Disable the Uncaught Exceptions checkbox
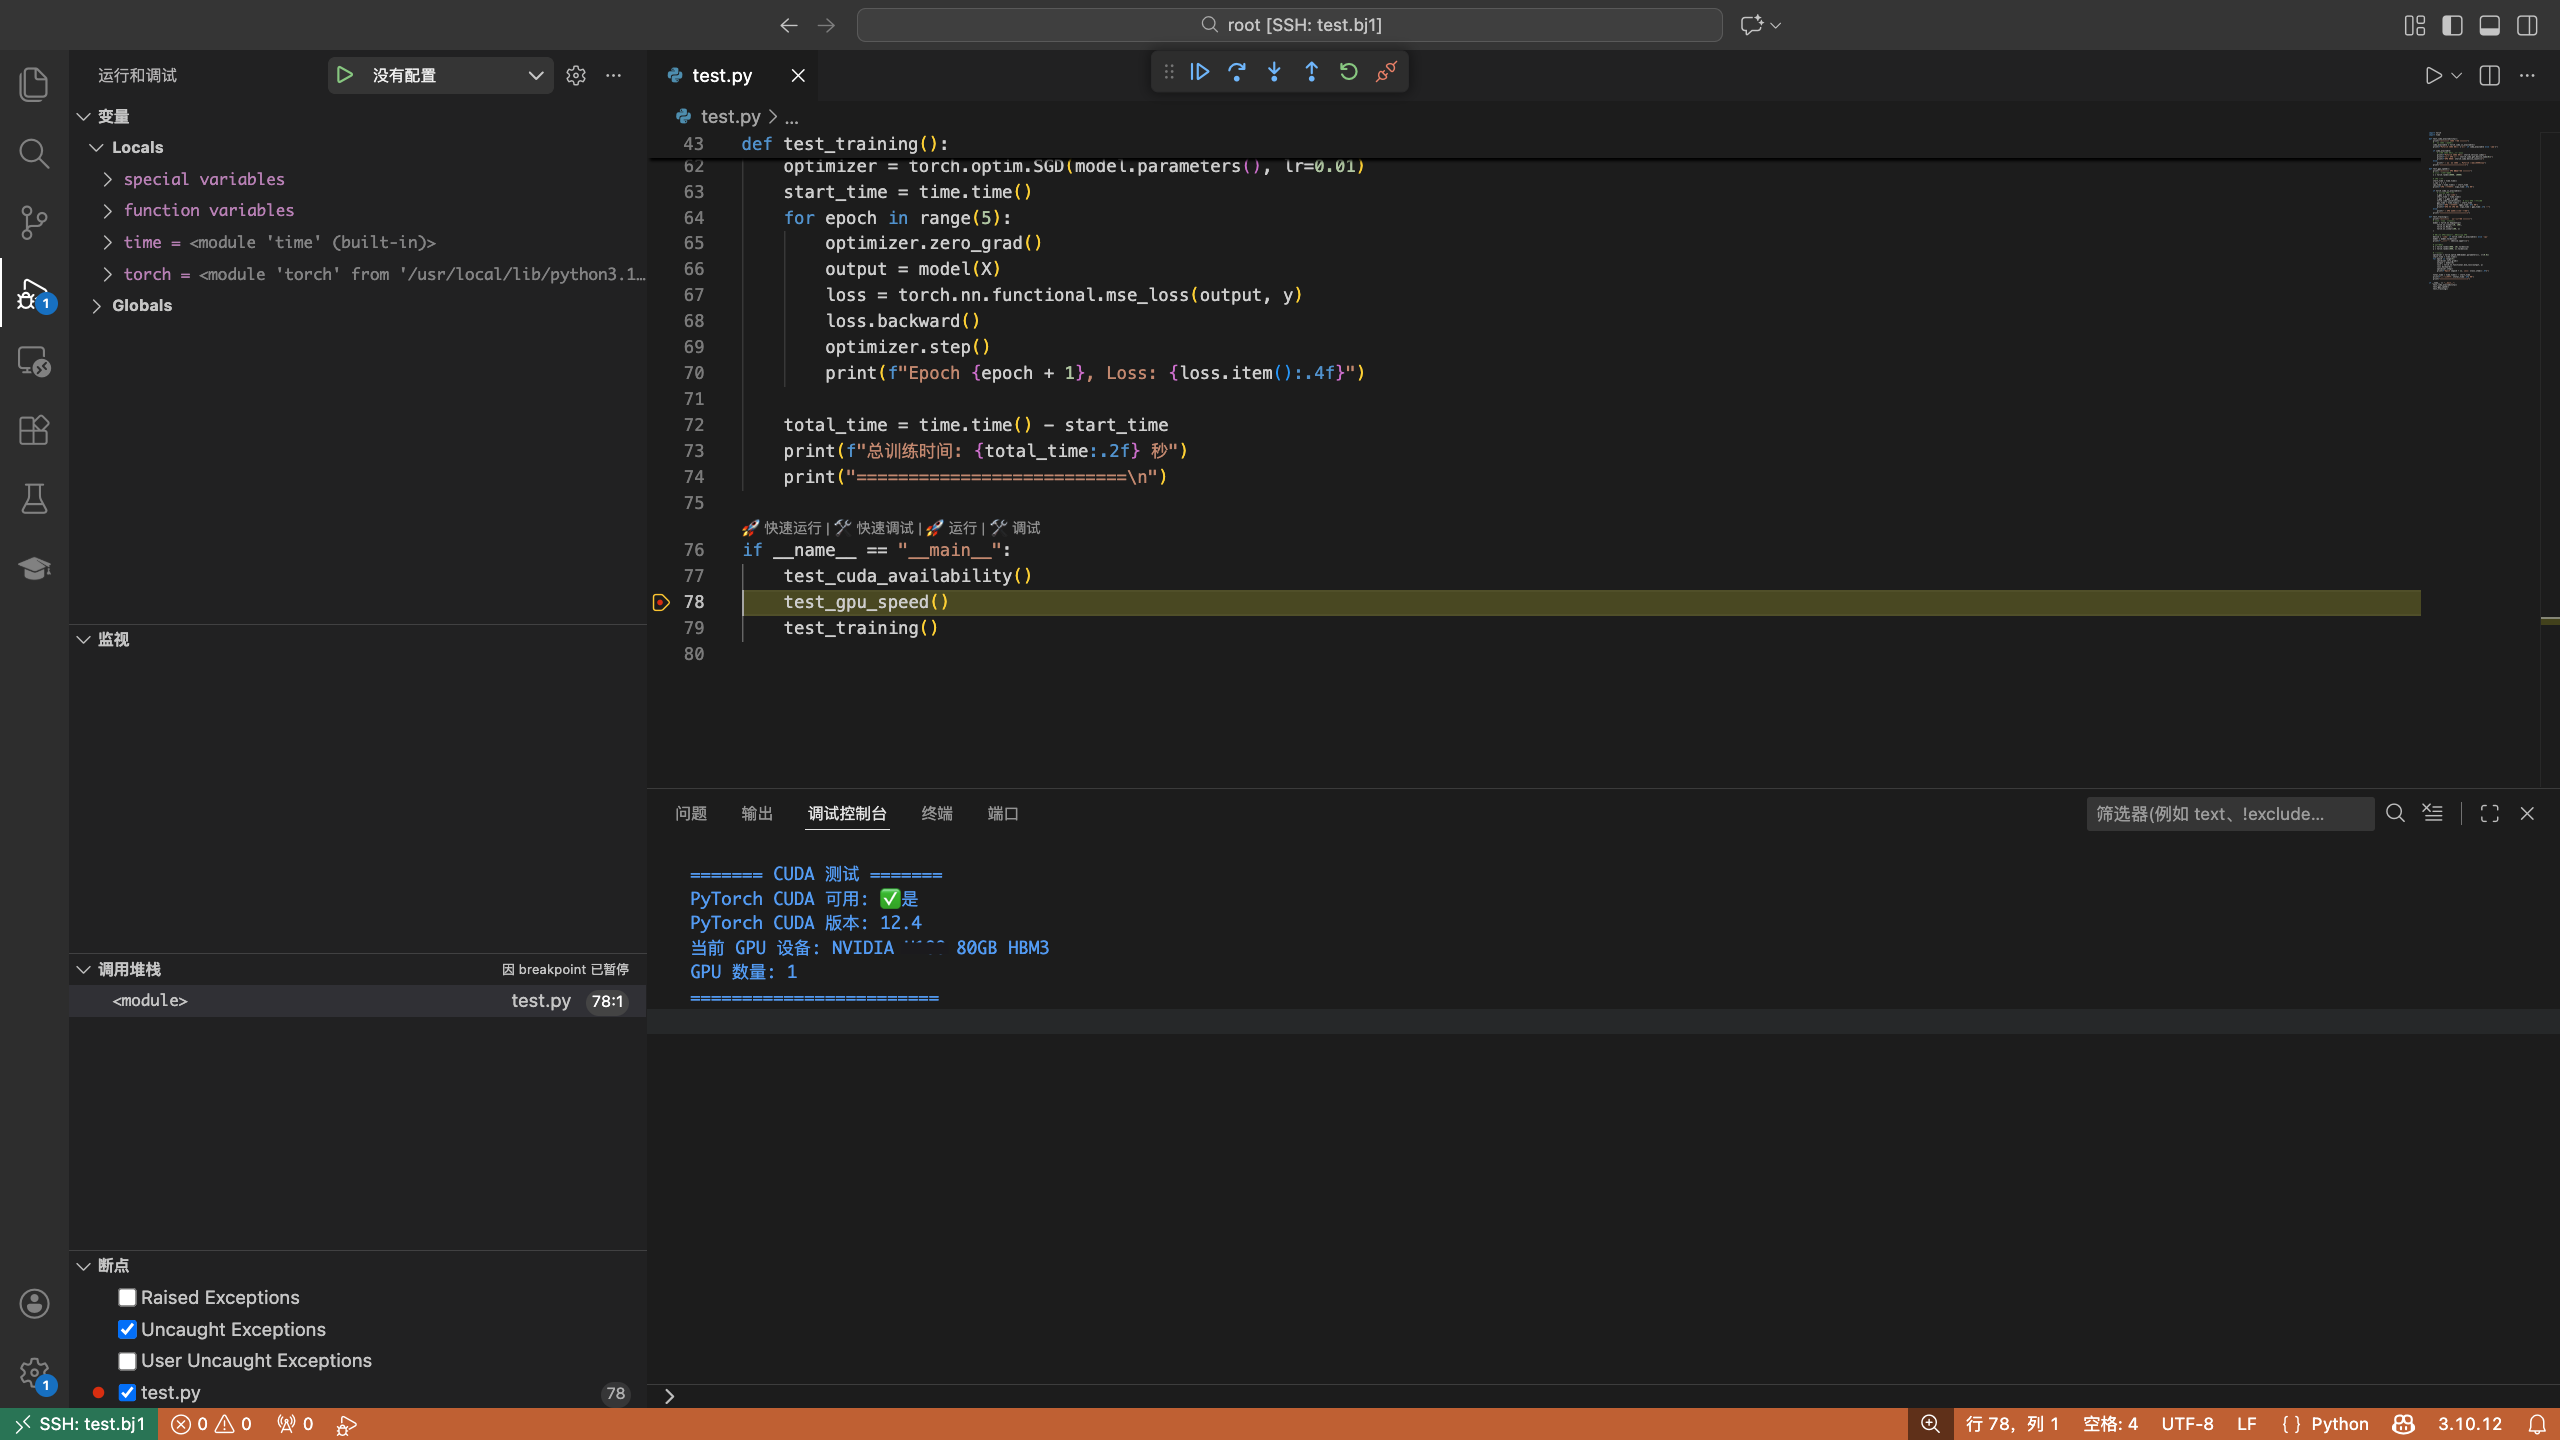This screenshot has width=2560, height=1440. coord(126,1329)
